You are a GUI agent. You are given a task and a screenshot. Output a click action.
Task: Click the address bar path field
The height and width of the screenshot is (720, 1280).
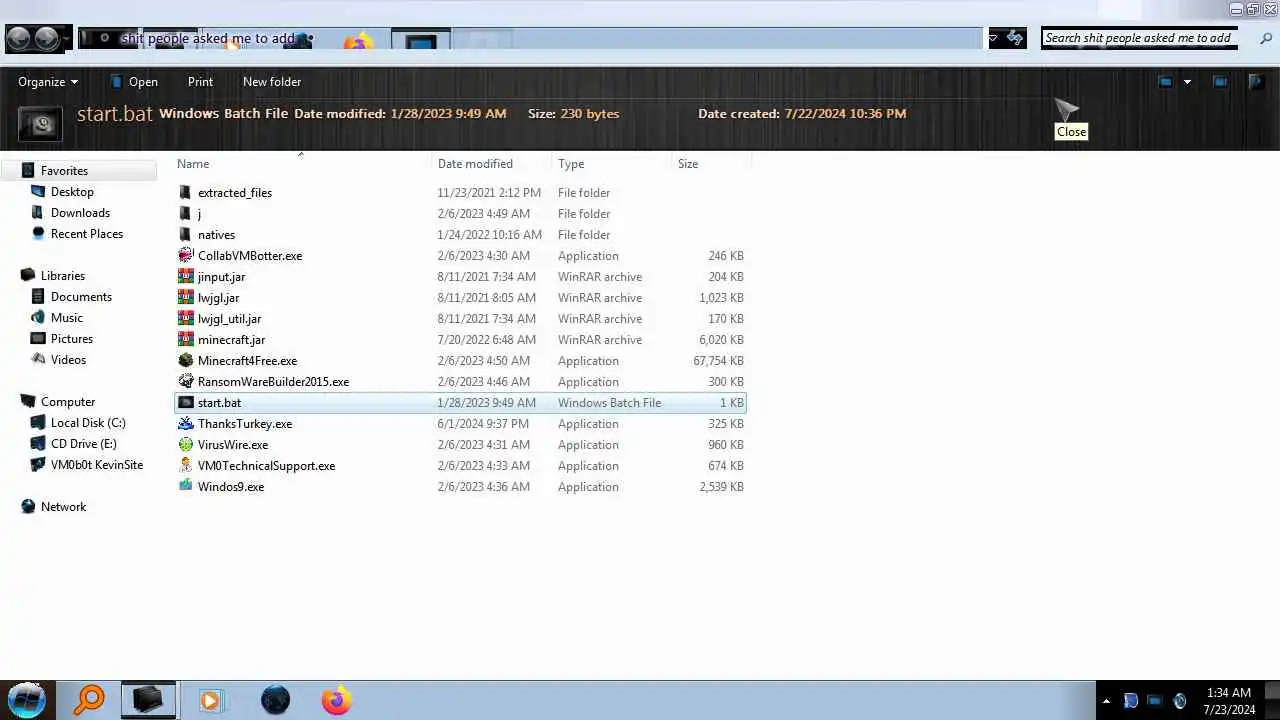[530, 39]
